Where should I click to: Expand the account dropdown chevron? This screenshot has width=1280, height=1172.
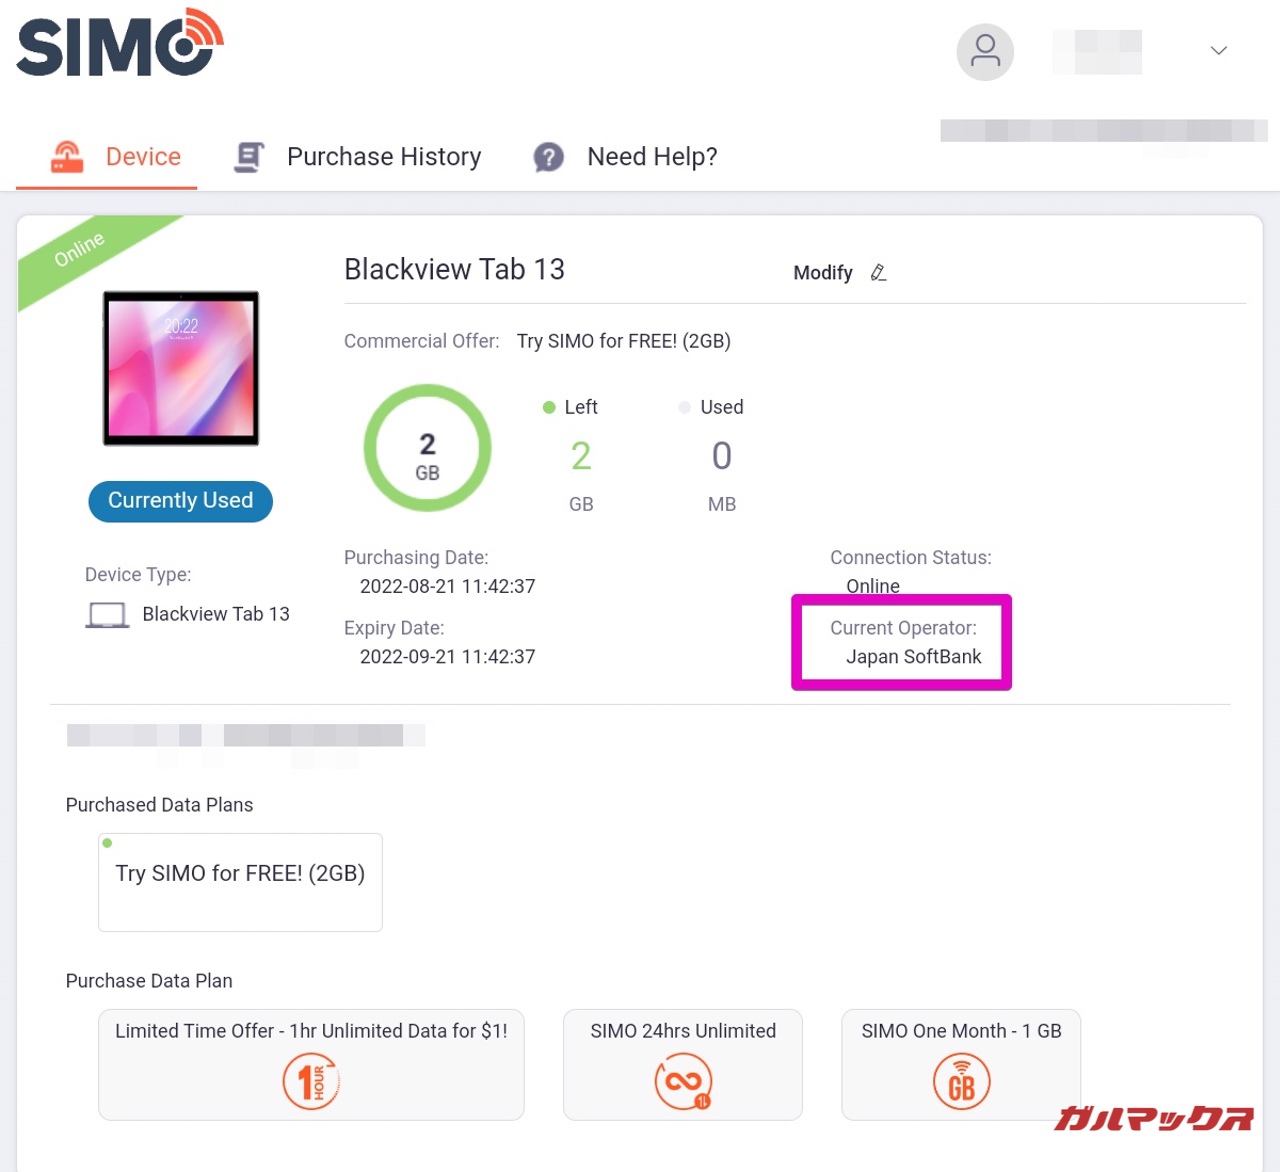click(x=1218, y=51)
